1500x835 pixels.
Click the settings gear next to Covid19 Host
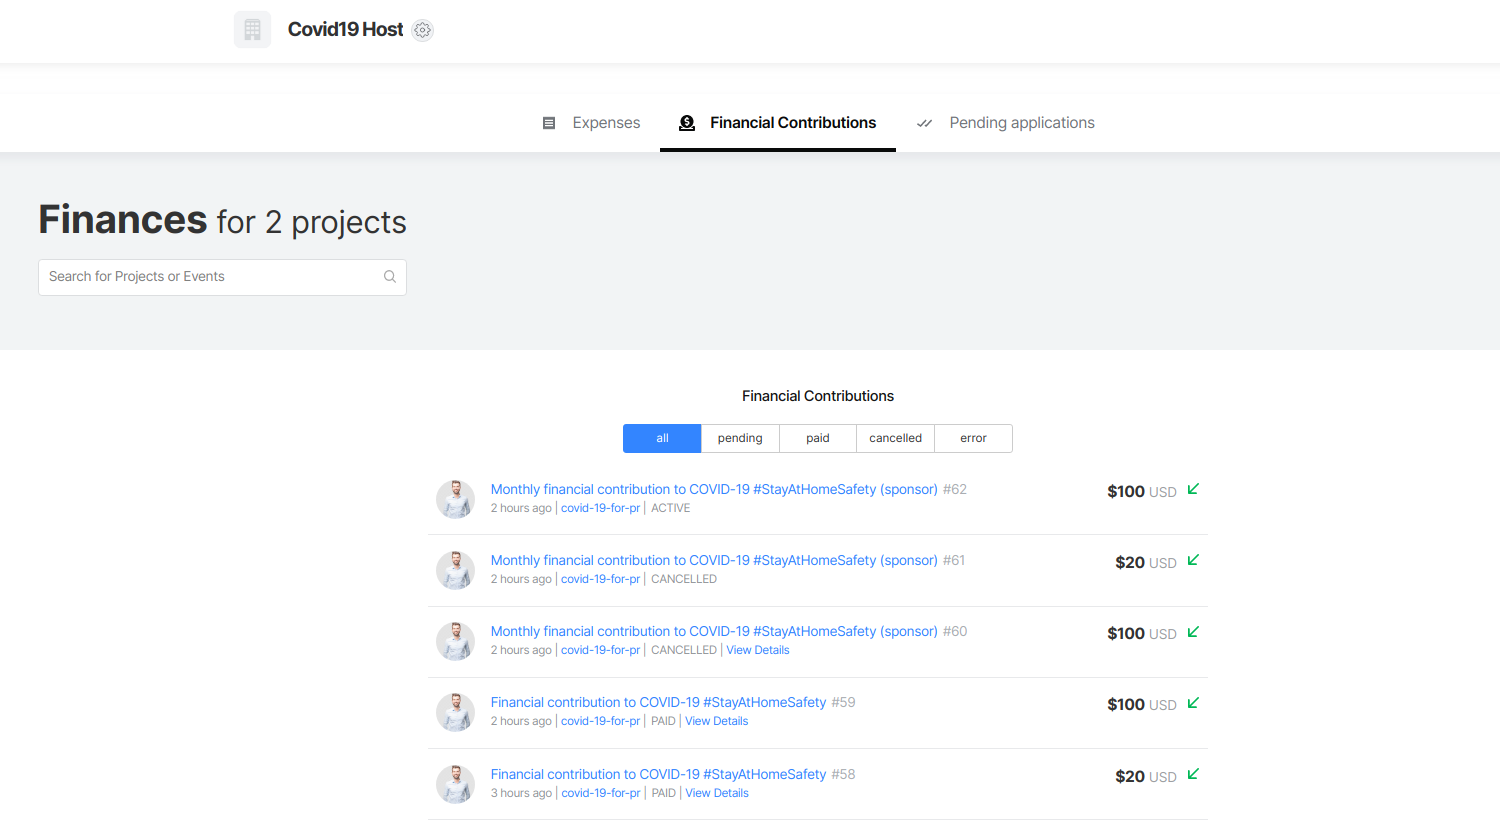(x=423, y=30)
